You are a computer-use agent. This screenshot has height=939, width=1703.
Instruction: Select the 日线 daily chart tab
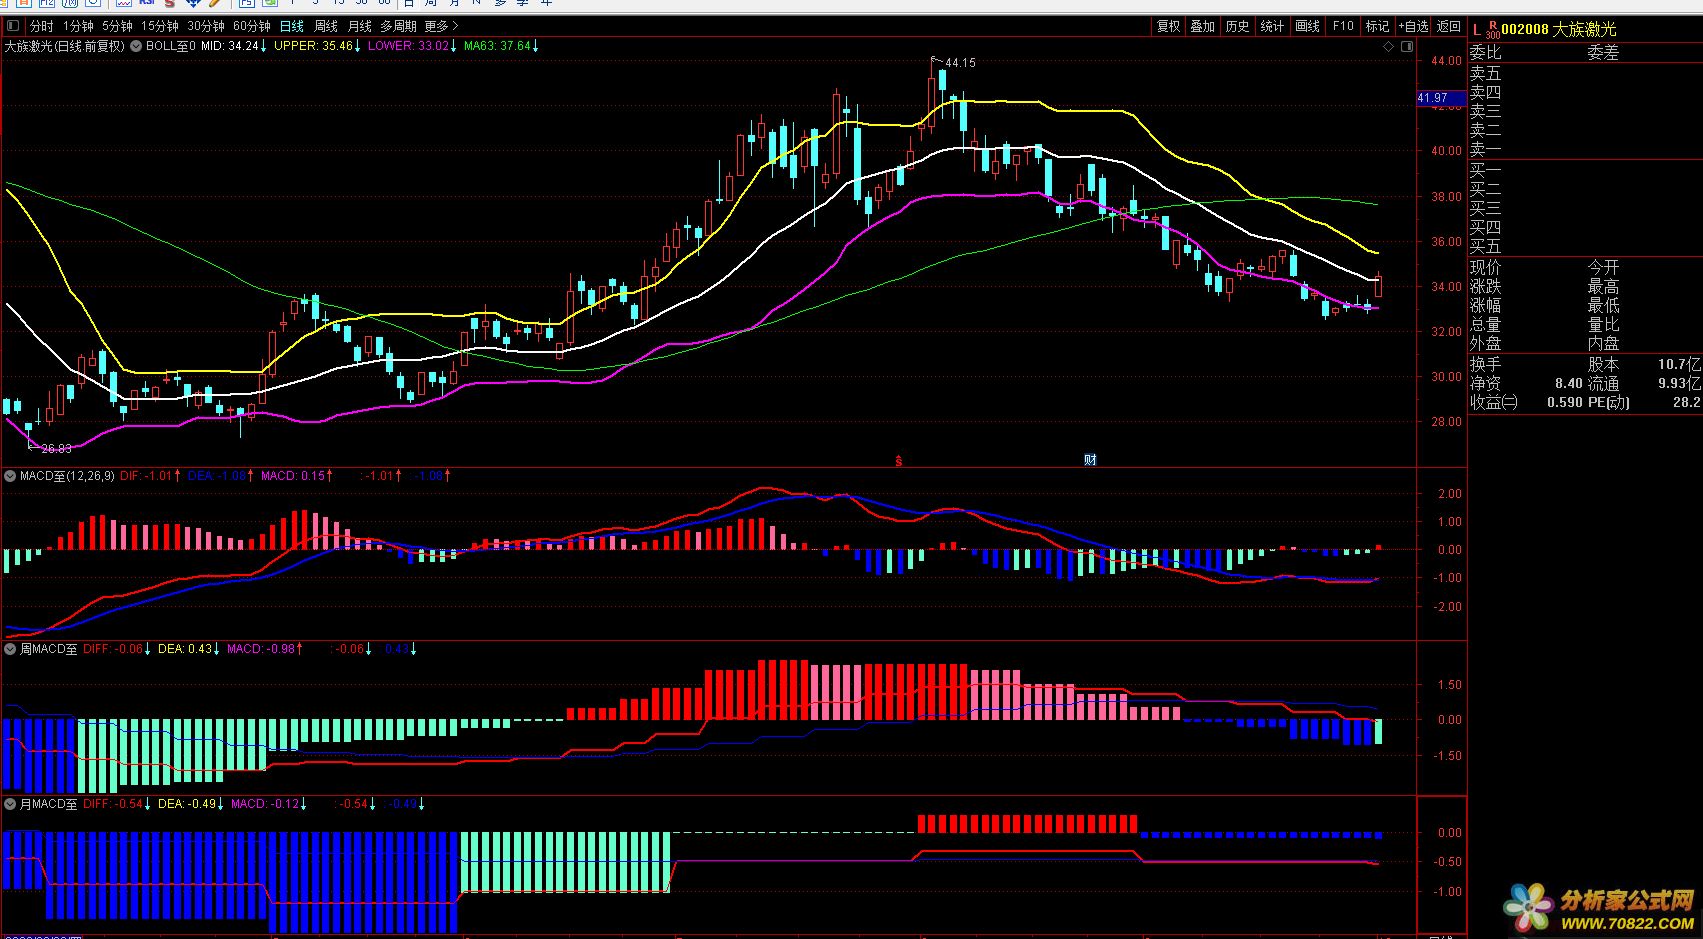click(x=292, y=26)
